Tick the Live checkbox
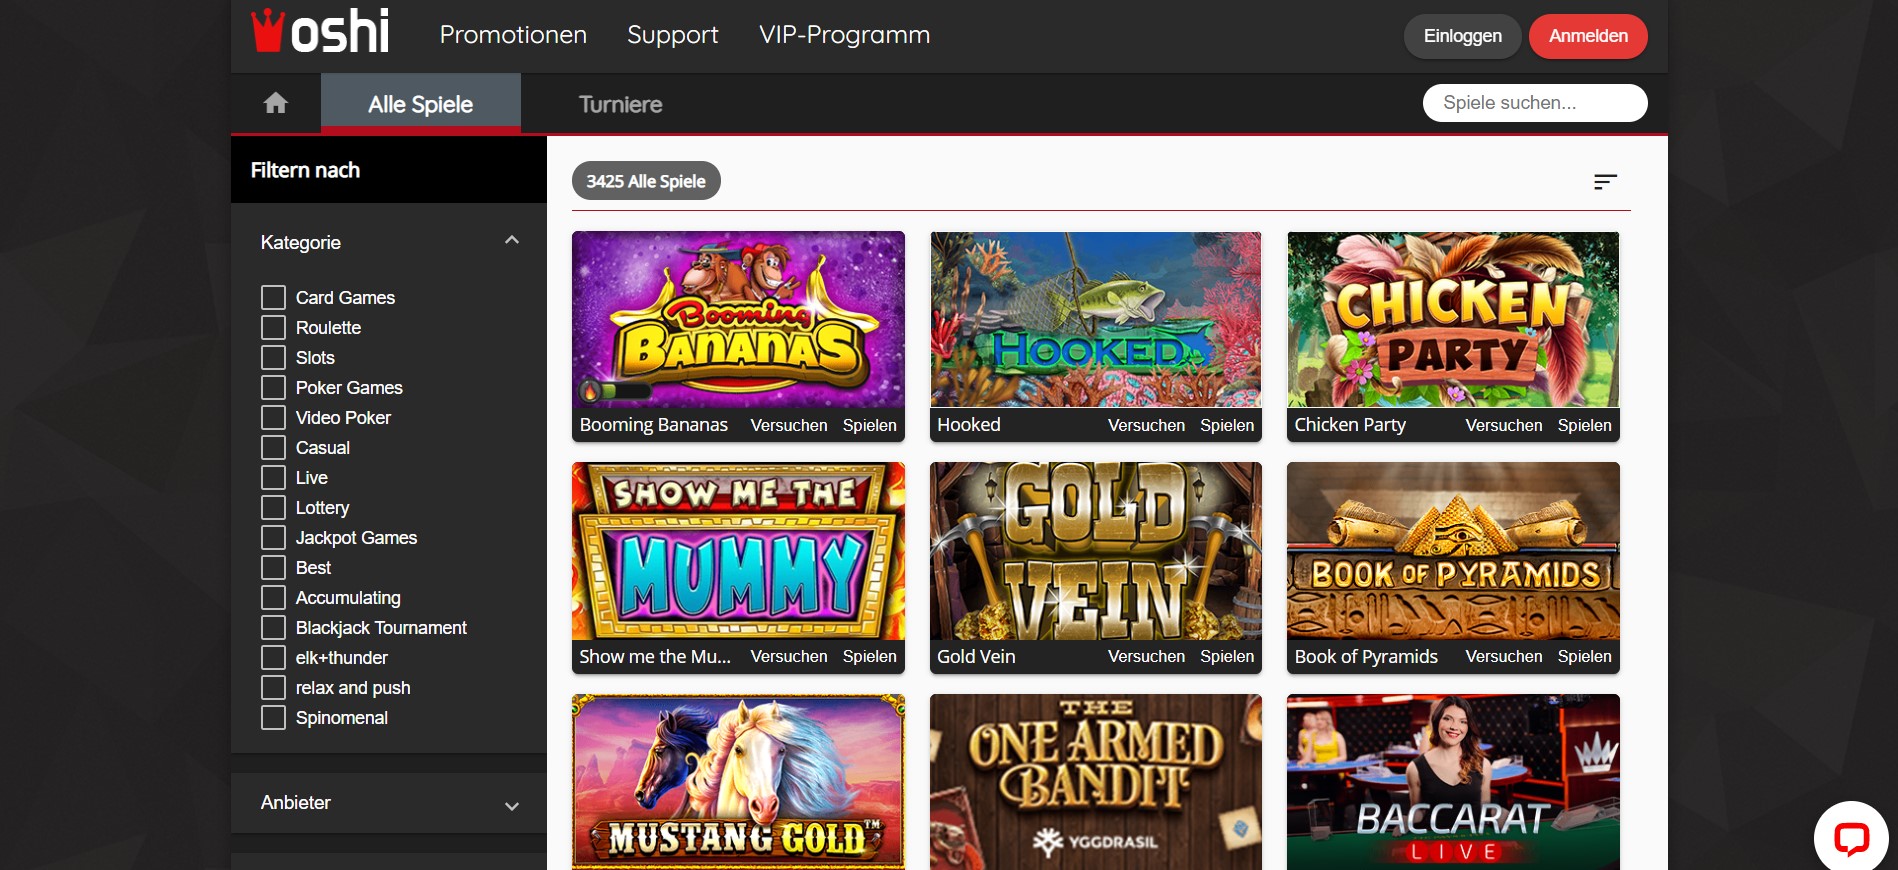 point(273,478)
